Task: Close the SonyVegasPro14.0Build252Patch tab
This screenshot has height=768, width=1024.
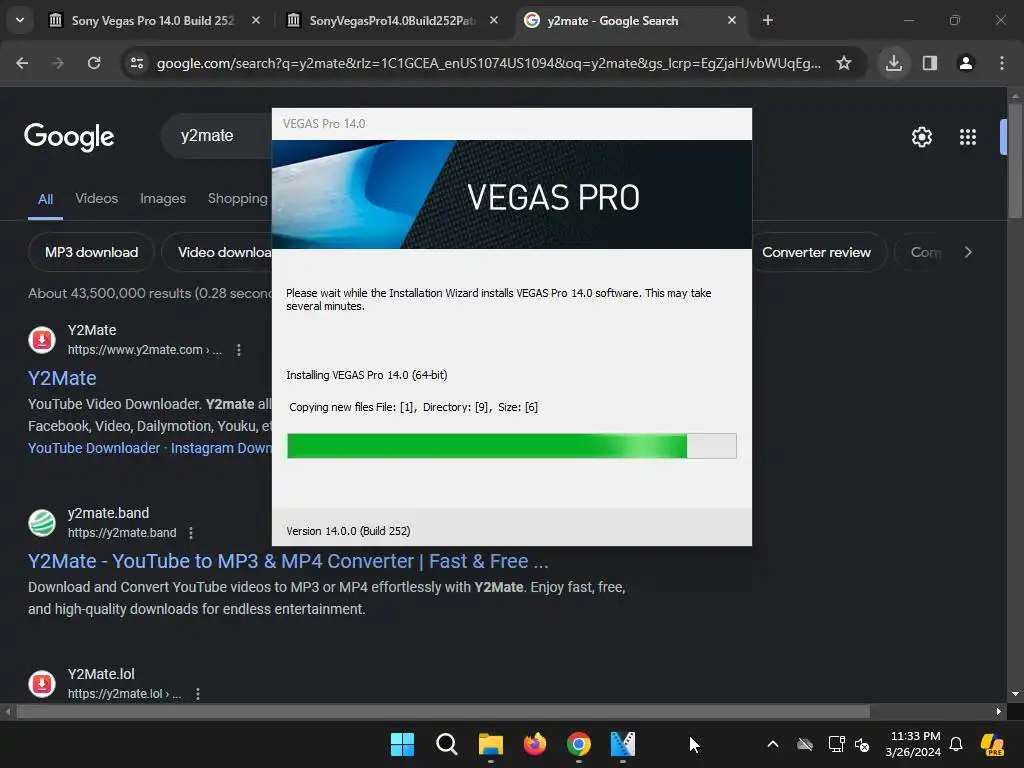Action: pos(494,20)
